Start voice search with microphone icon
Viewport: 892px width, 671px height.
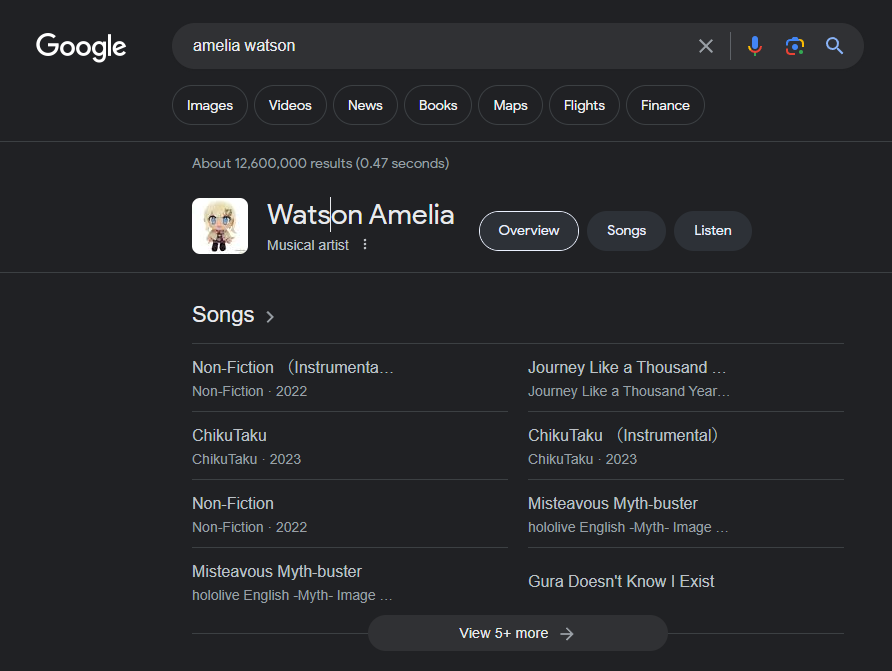click(755, 46)
